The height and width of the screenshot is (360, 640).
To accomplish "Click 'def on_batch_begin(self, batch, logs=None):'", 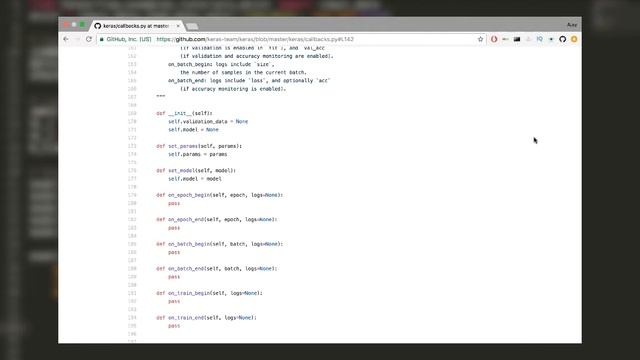I will (x=220, y=244).
